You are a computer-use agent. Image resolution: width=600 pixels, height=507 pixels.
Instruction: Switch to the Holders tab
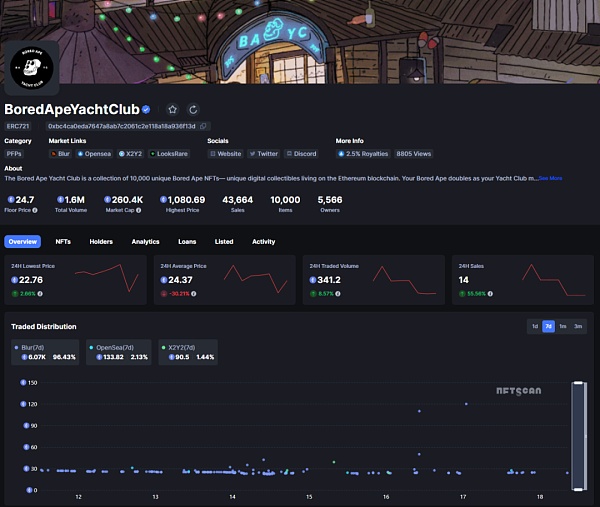101,241
